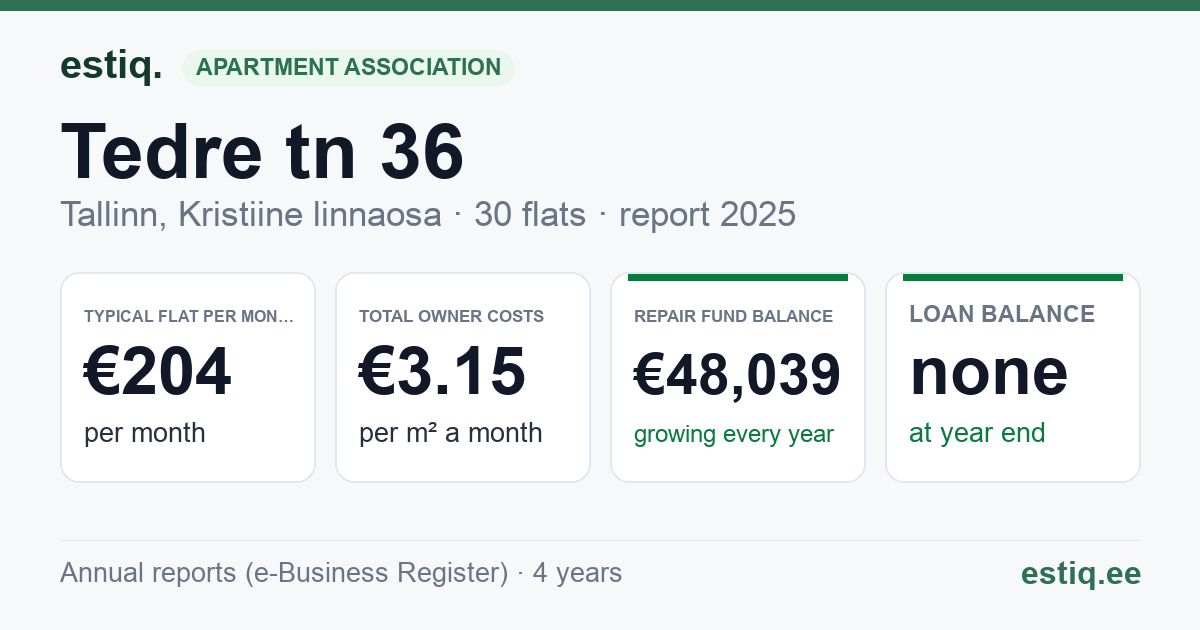
Task: Click the estiq. logo
Action: [111, 66]
